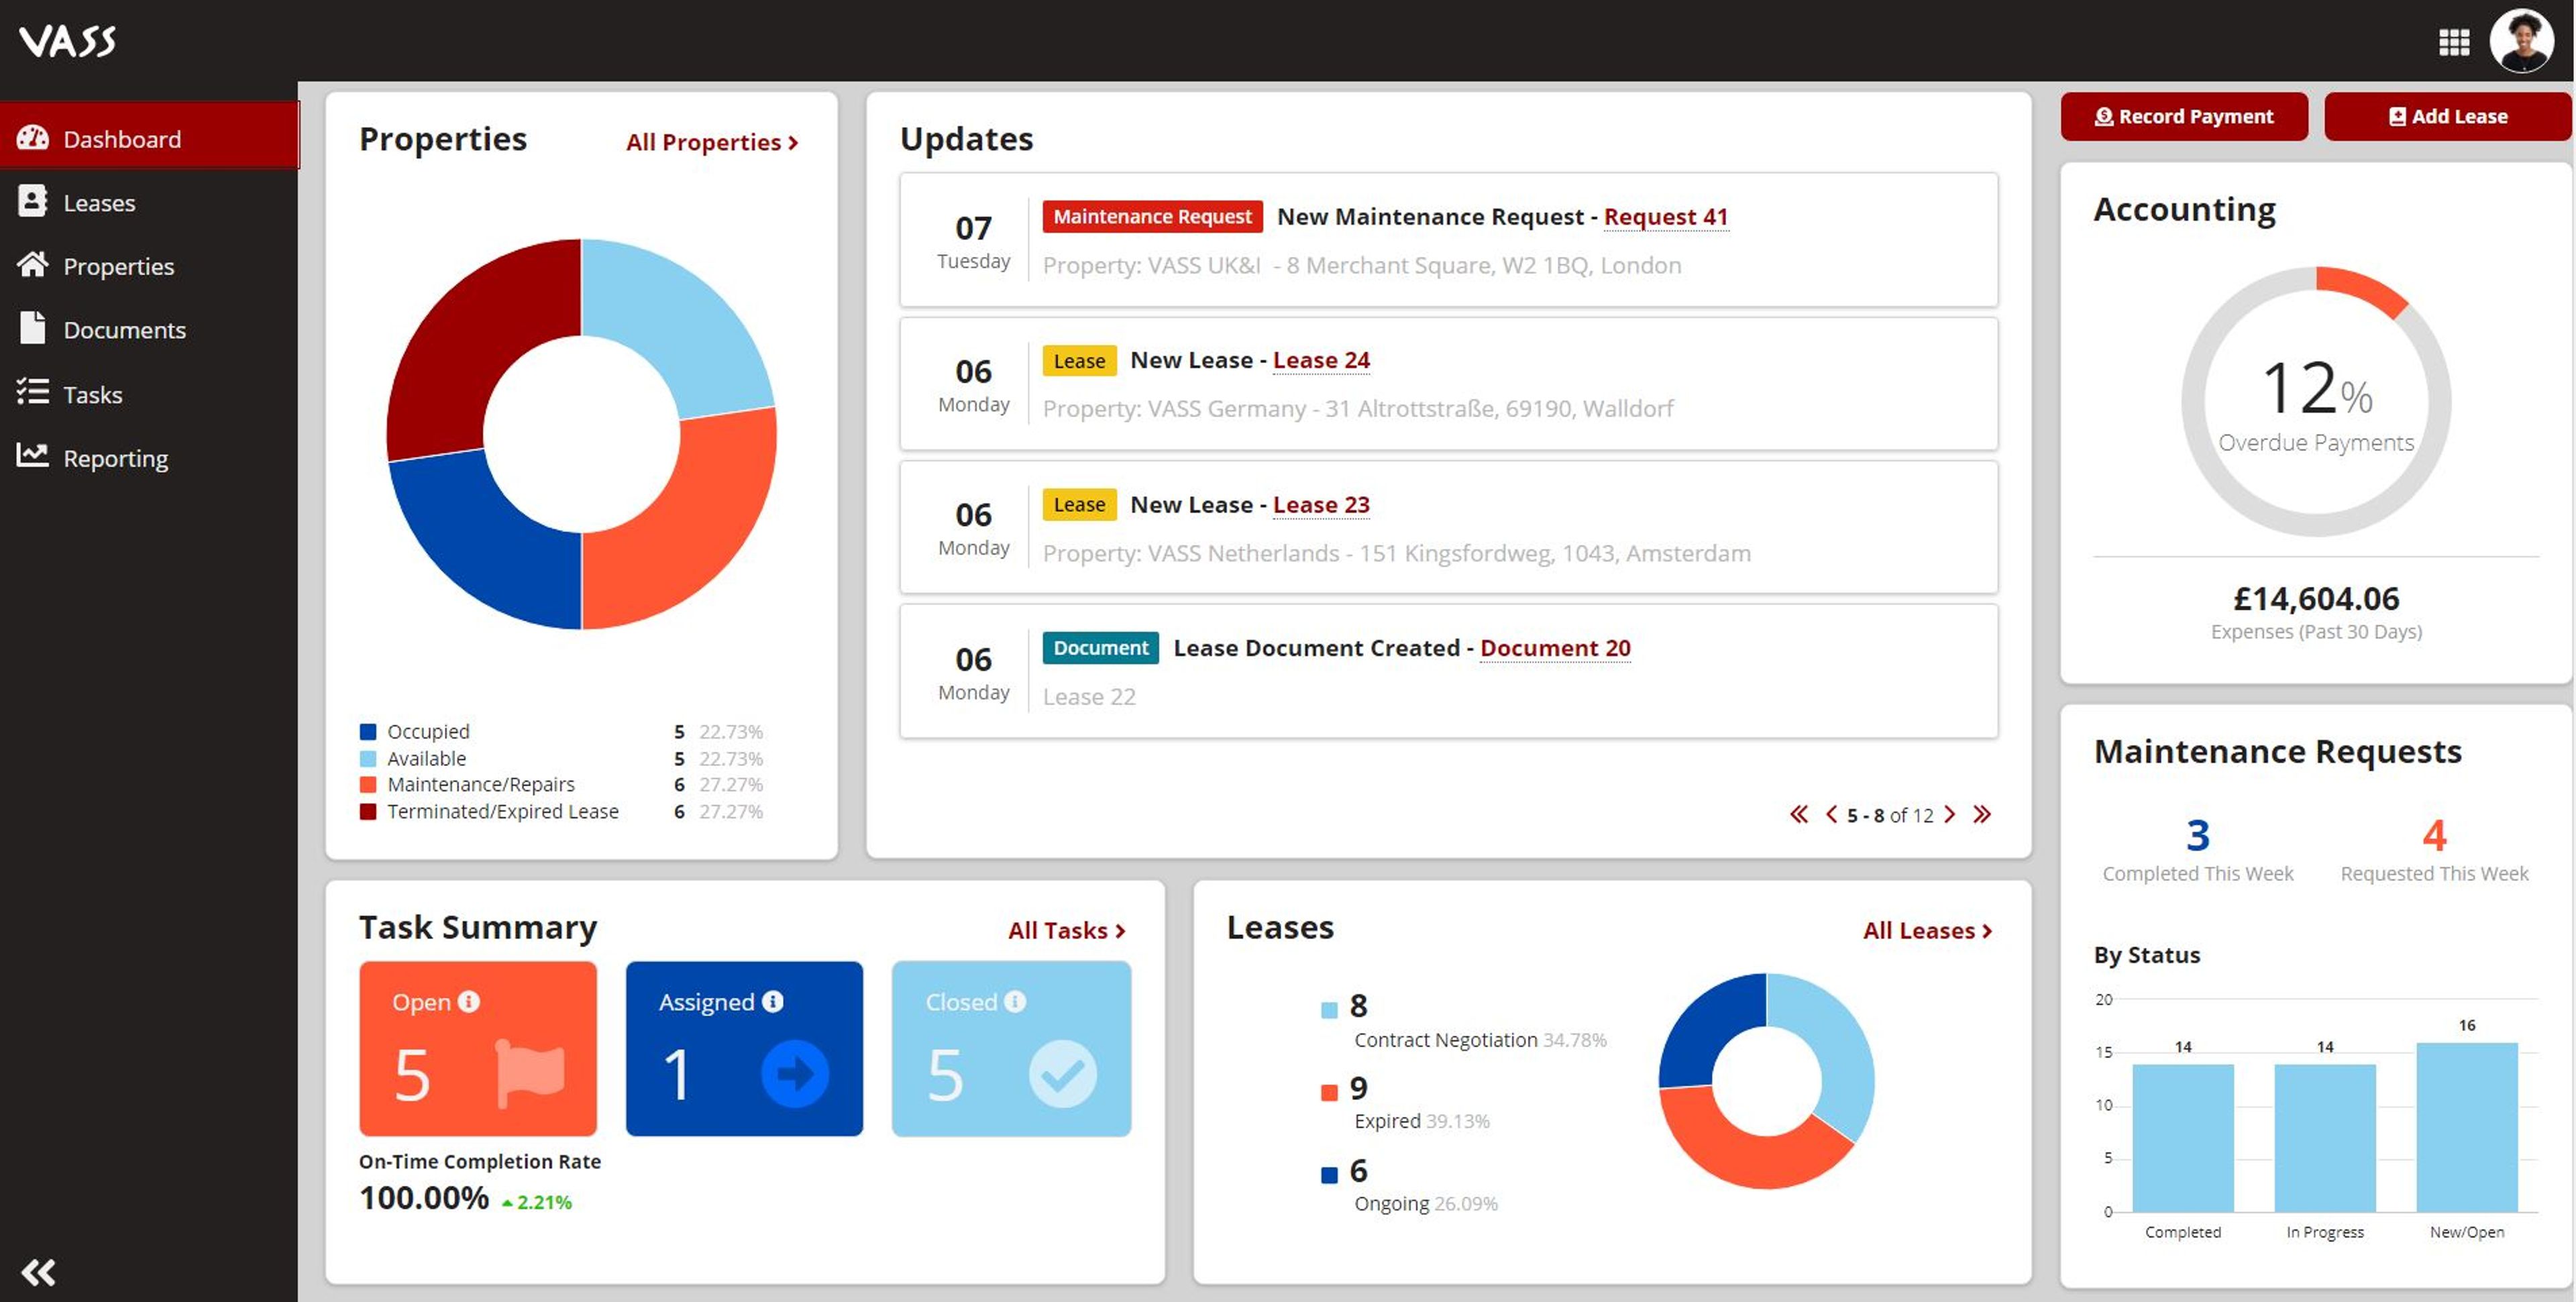Click the Leases contact icon in sidebar
Image resolution: width=2576 pixels, height=1302 pixels.
click(x=32, y=202)
